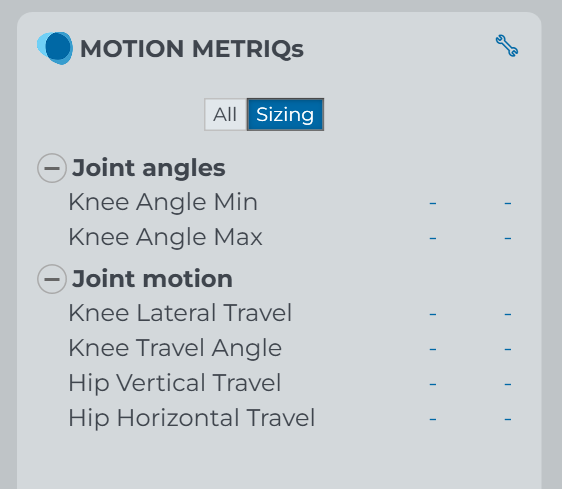This screenshot has height=489, width=562.
Task: Select the Knee Angle Min metric
Action: click(163, 202)
